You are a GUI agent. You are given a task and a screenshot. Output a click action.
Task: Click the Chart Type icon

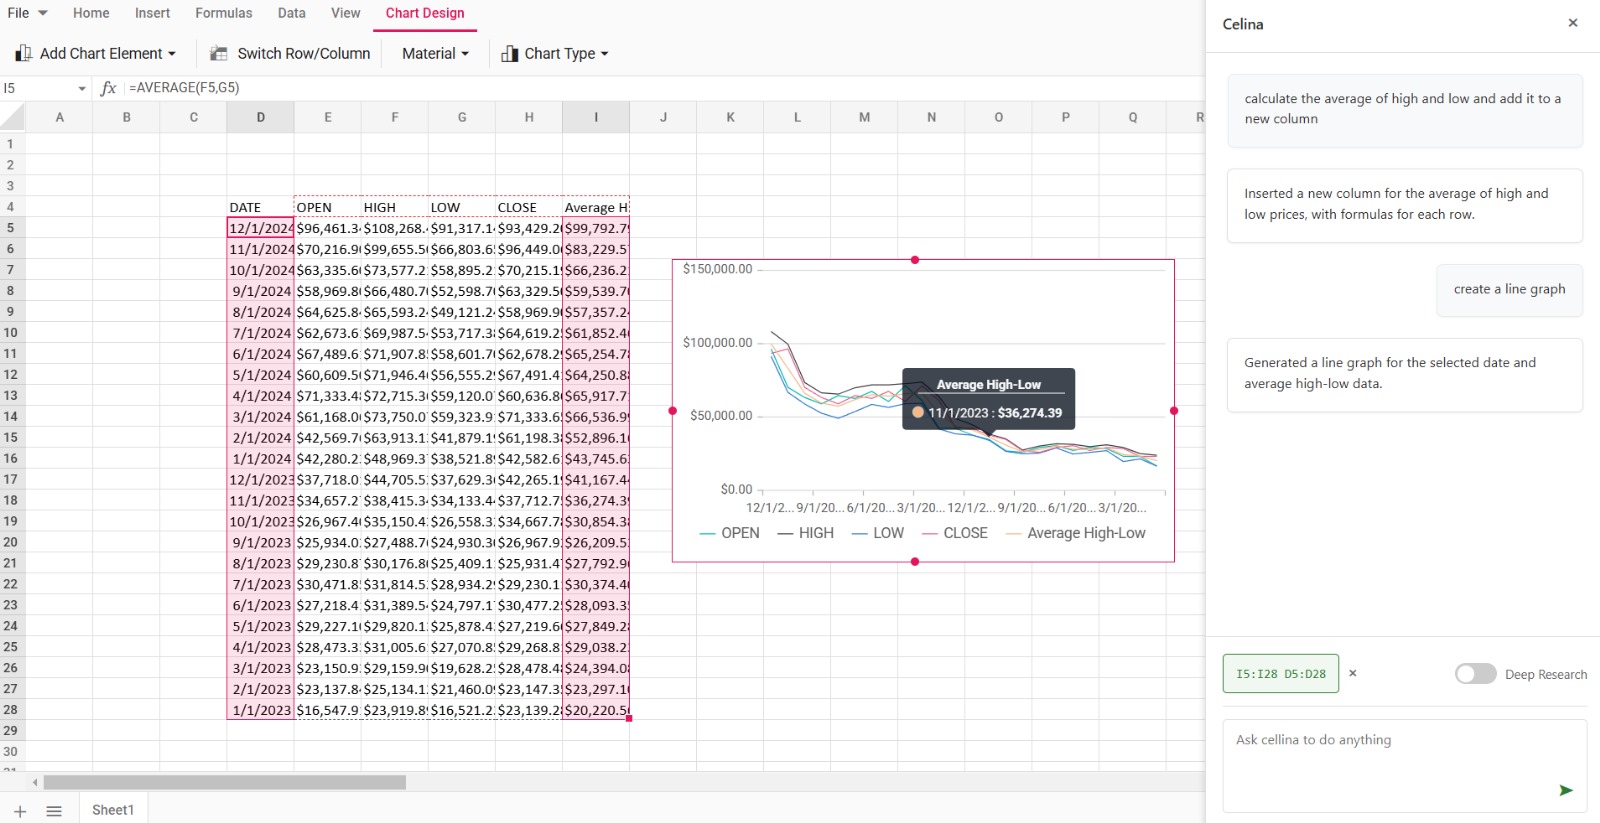tap(510, 54)
